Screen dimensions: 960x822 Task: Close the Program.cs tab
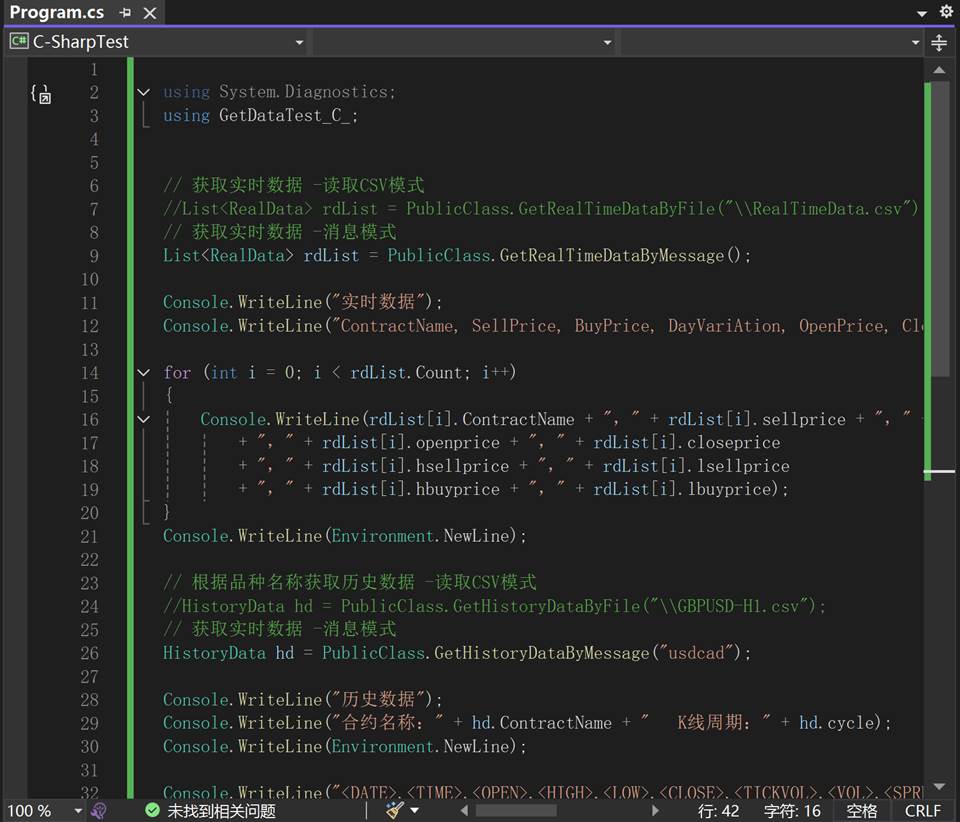pyautogui.click(x=150, y=13)
